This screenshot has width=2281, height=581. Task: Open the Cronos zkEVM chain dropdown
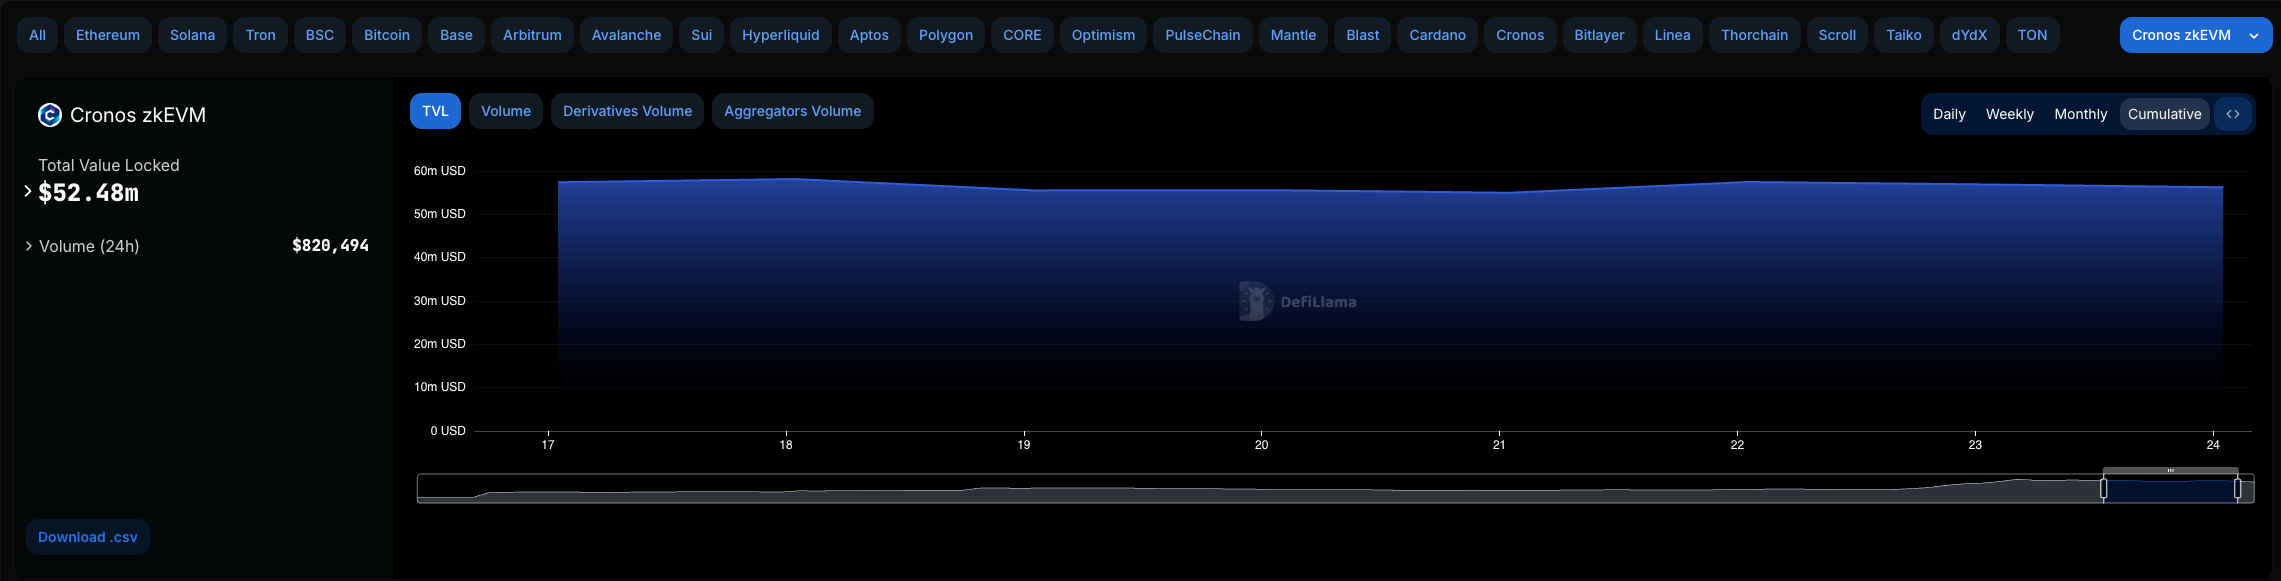(2195, 35)
